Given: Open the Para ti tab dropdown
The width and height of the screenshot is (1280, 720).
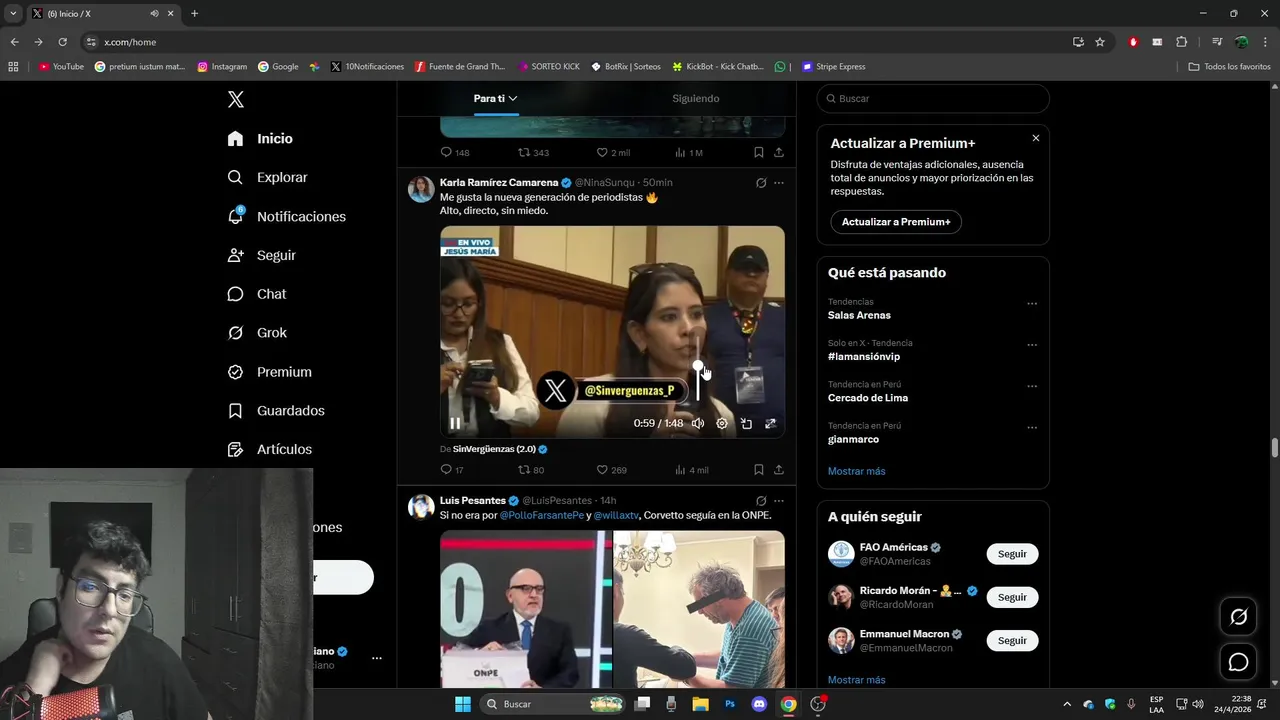Looking at the screenshot, I should point(495,98).
